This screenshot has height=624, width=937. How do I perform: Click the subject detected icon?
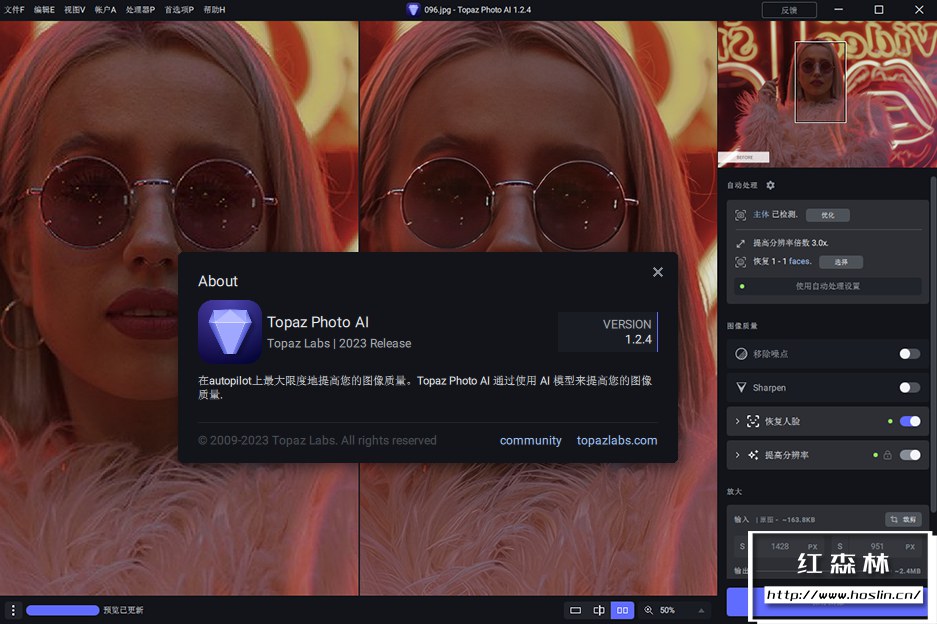740,215
